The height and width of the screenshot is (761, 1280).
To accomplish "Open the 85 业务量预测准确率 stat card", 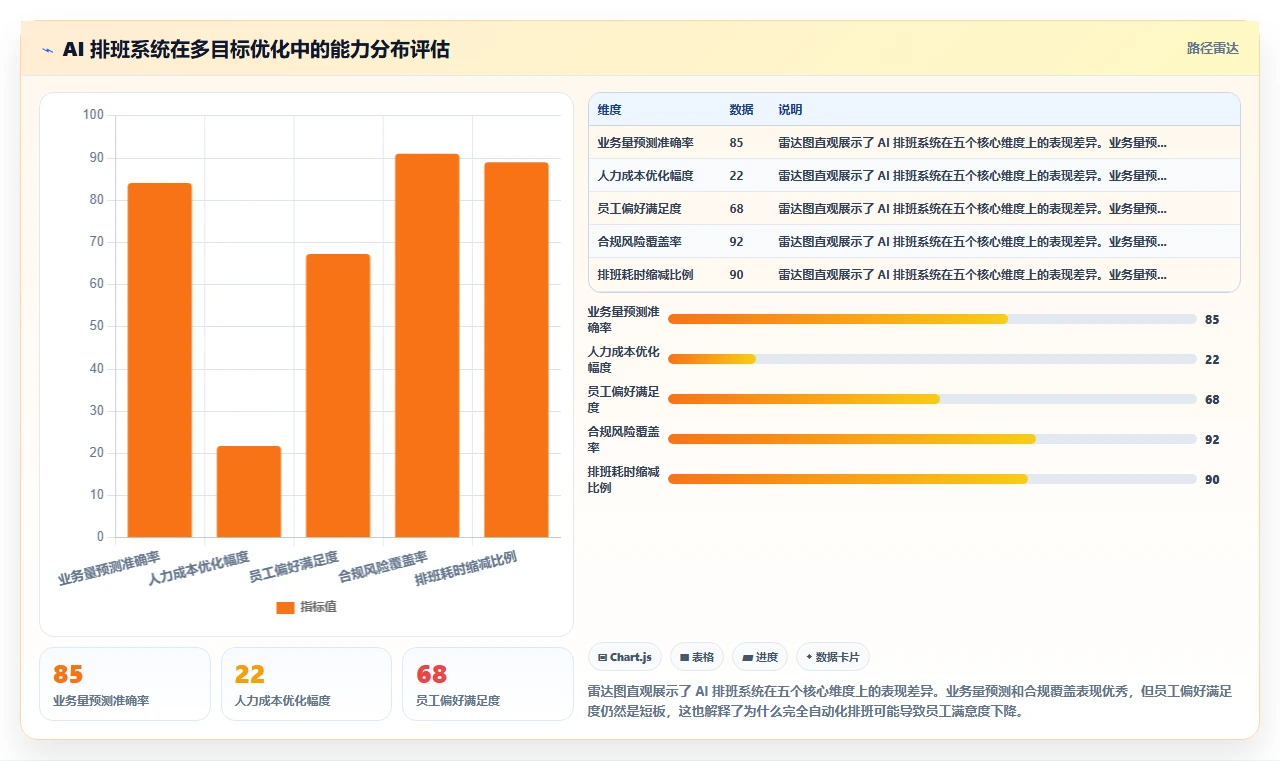I will (125, 684).
